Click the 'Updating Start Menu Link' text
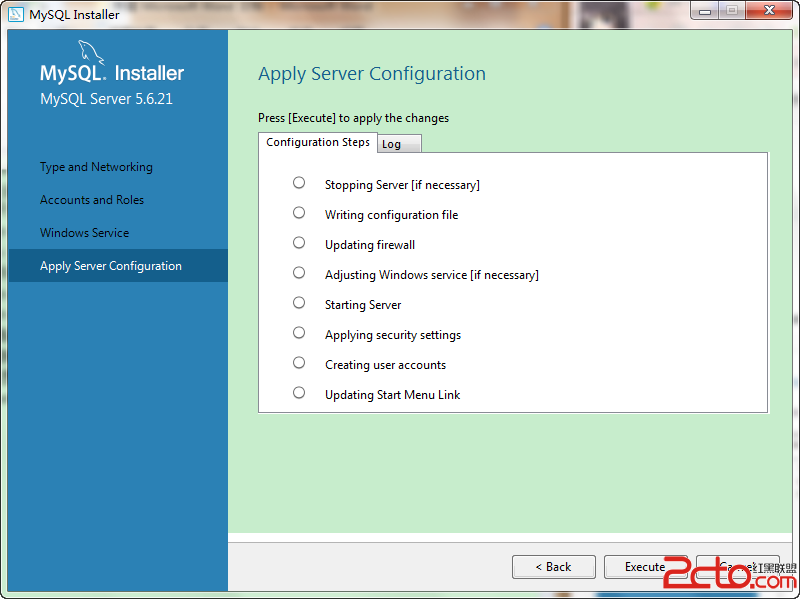This screenshot has height=599, width=800. pos(392,395)
